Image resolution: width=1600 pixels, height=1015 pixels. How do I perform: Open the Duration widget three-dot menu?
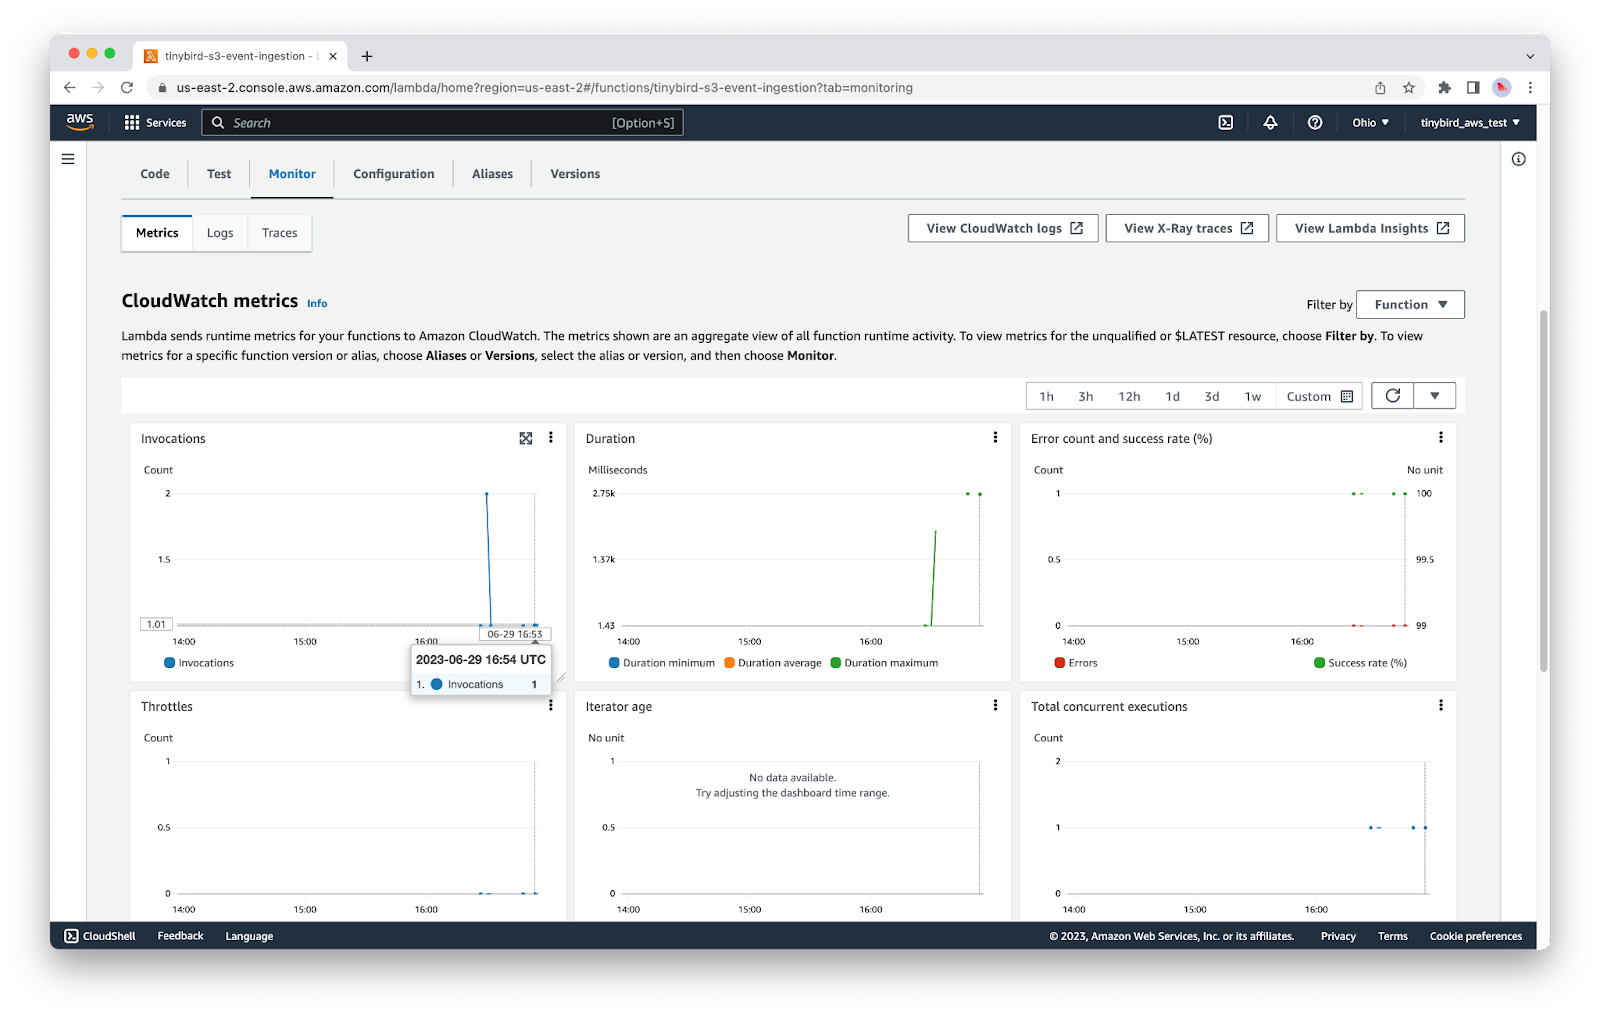coord(995,438)
